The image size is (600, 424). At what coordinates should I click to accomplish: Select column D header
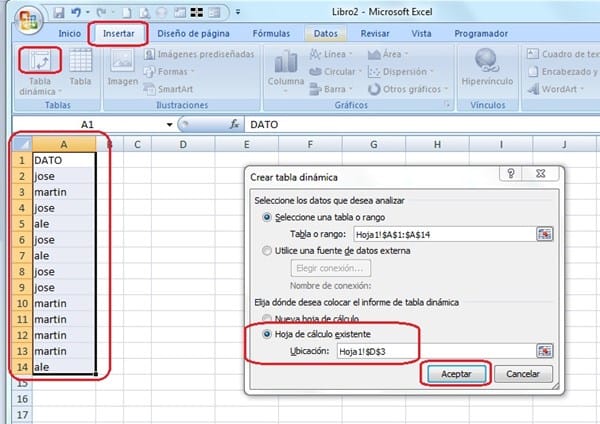(183, 144)
